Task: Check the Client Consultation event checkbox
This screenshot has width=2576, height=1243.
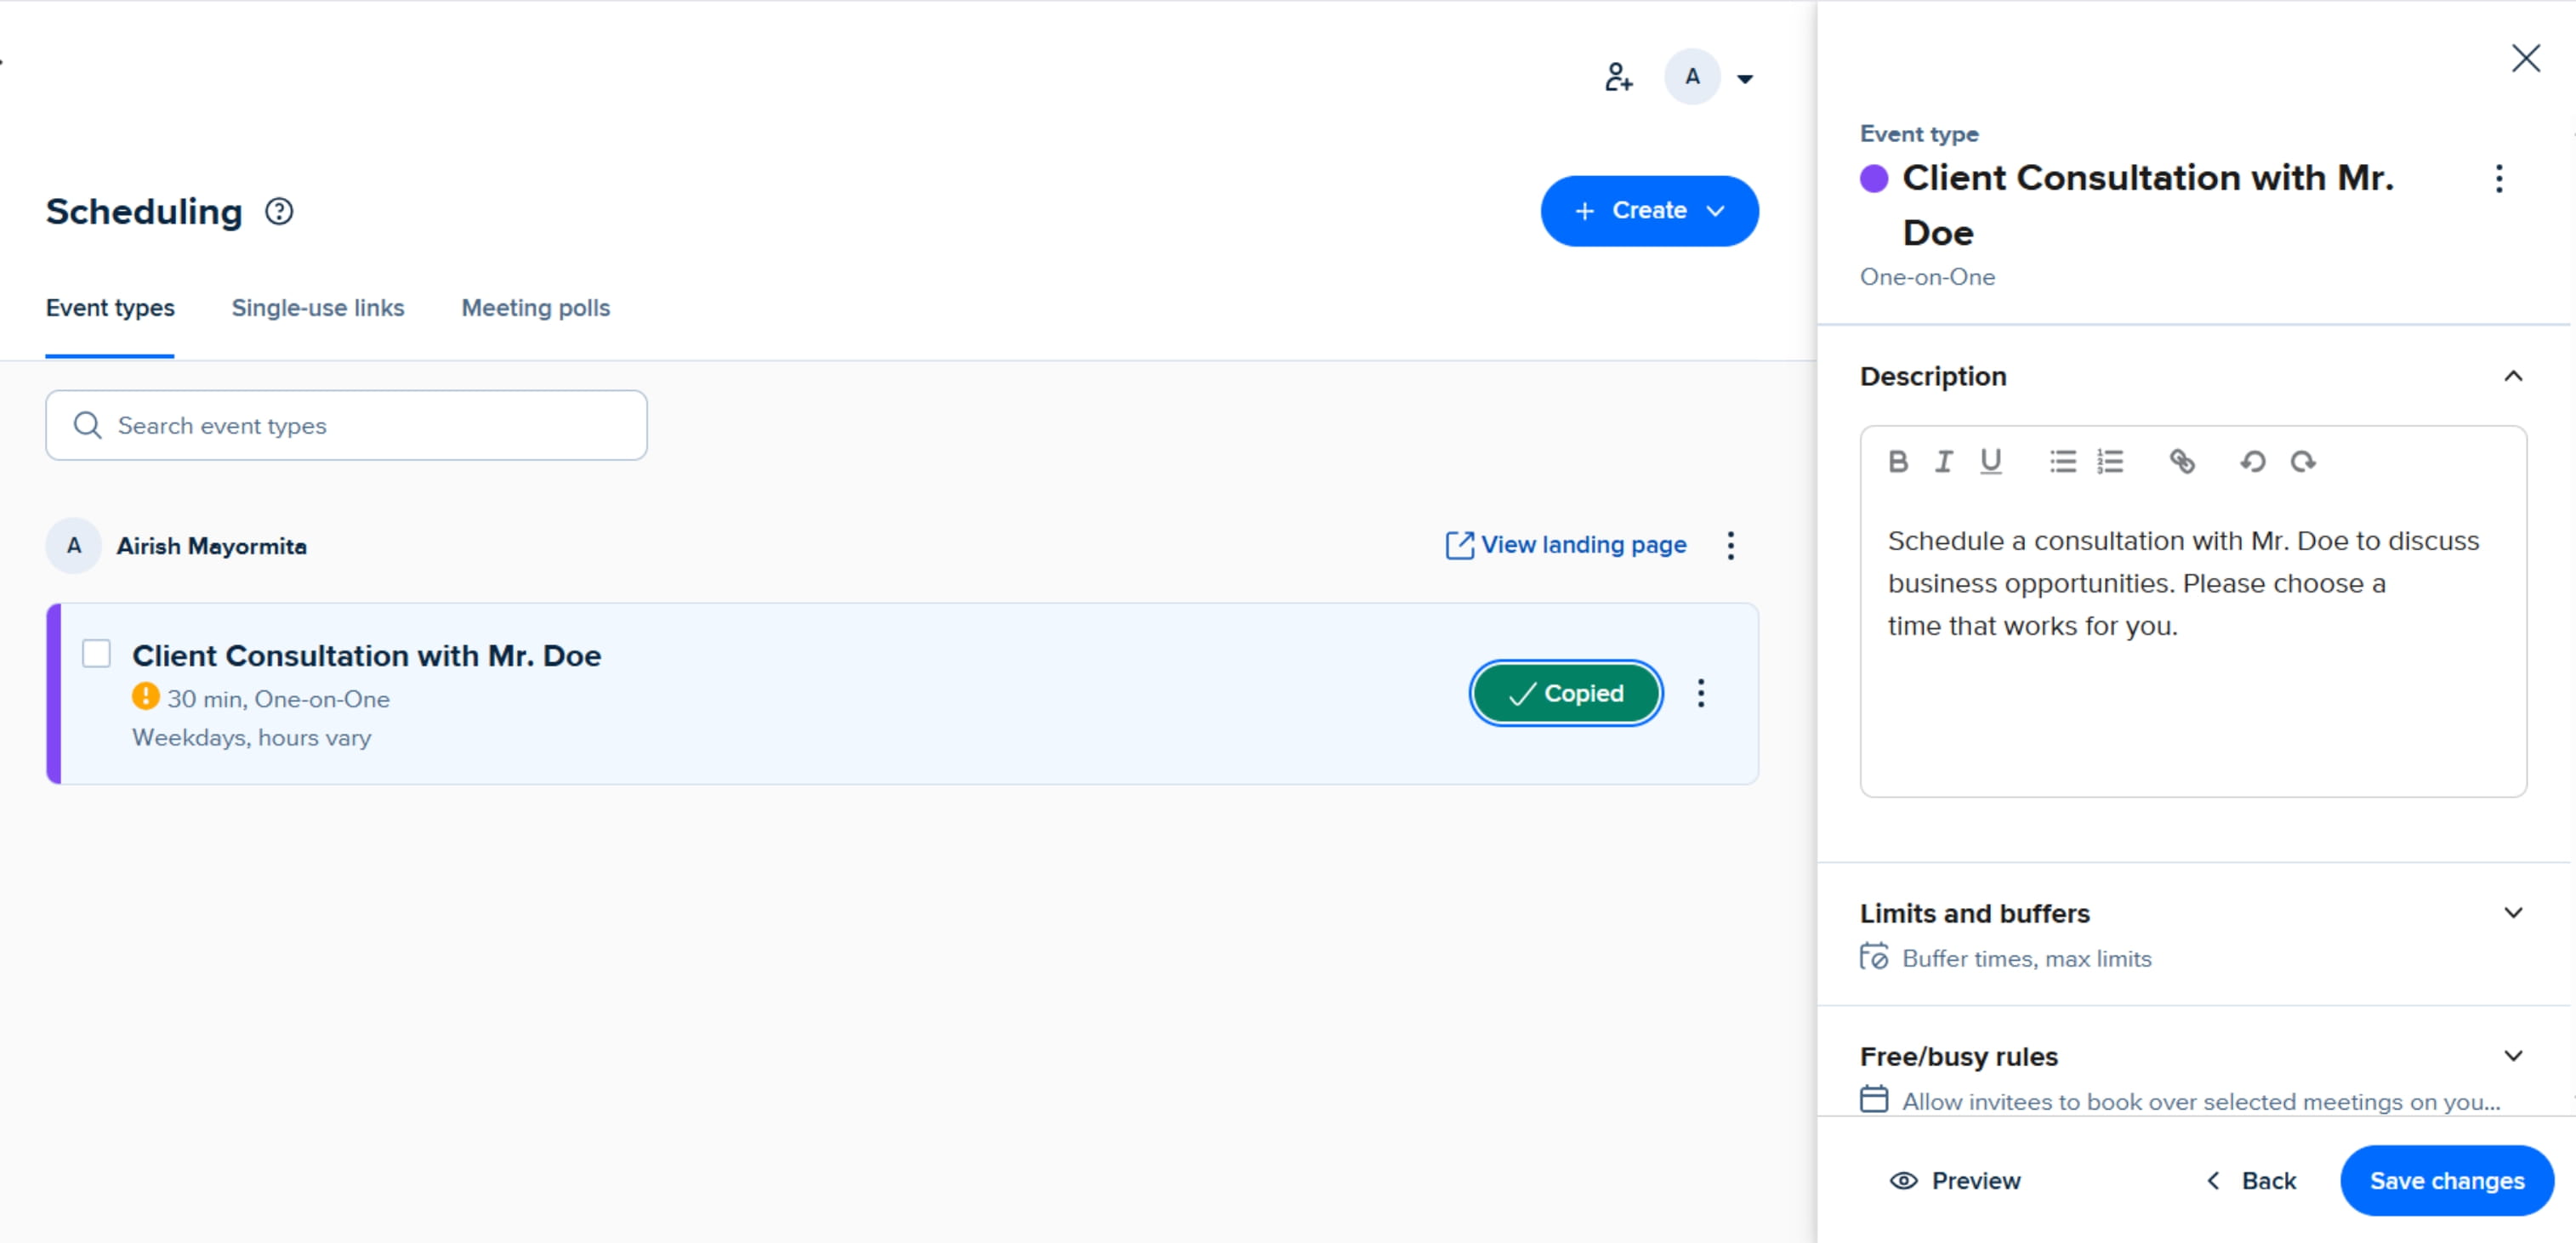Action: (96, 654)
